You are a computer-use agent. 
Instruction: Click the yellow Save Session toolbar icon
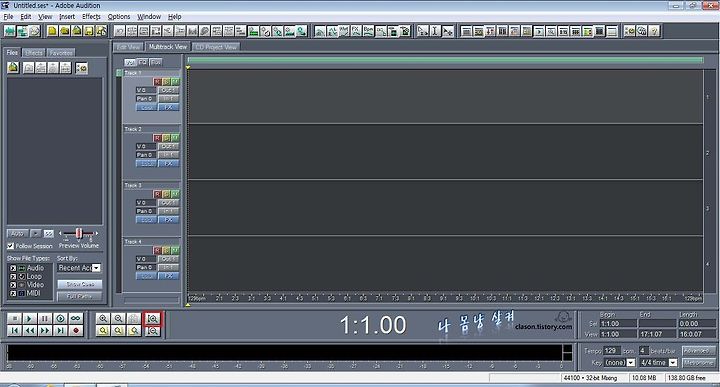pyautogui.click(x=89, y=31)
